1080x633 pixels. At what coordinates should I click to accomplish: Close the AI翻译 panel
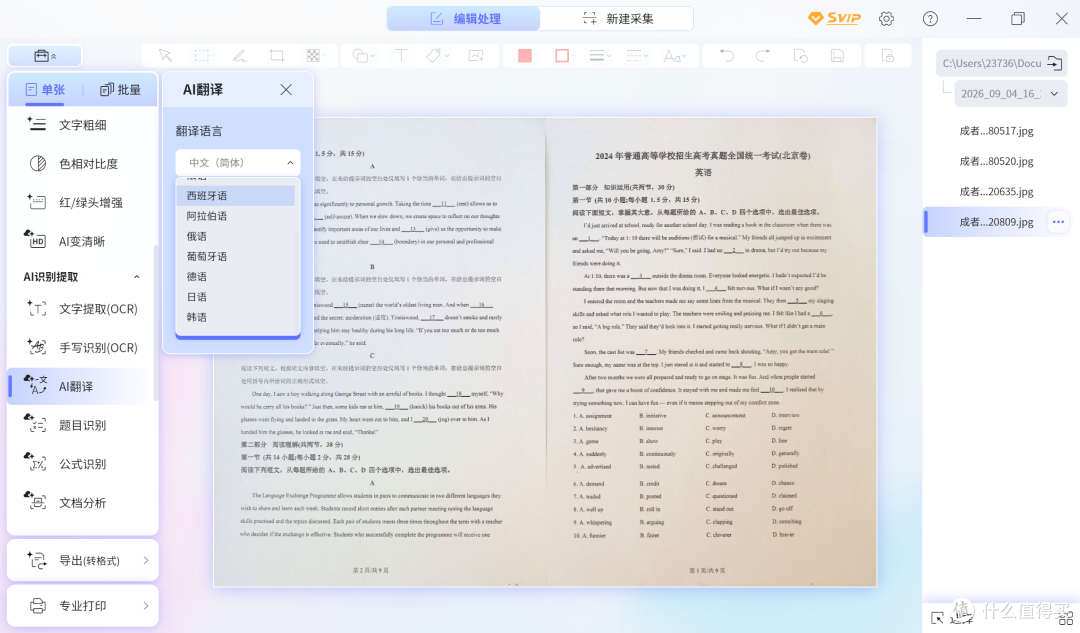tap(286, 90)
